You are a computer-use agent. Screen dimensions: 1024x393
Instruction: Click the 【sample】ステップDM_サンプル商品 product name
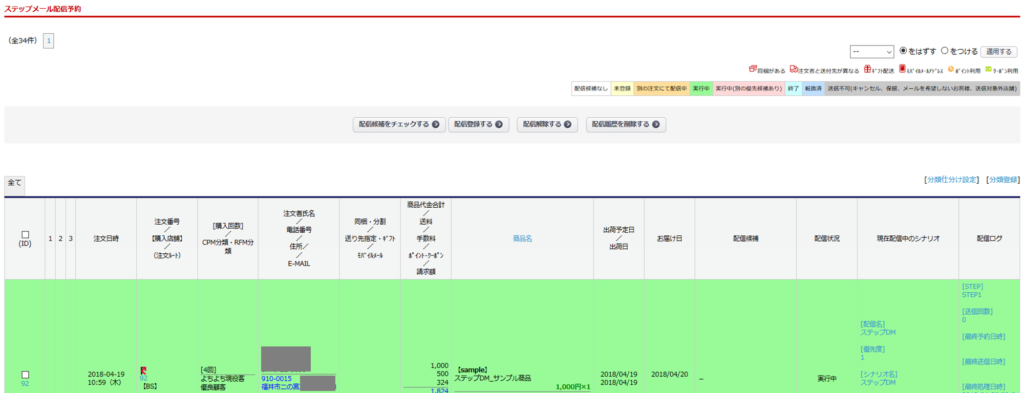tap(493, 374)
